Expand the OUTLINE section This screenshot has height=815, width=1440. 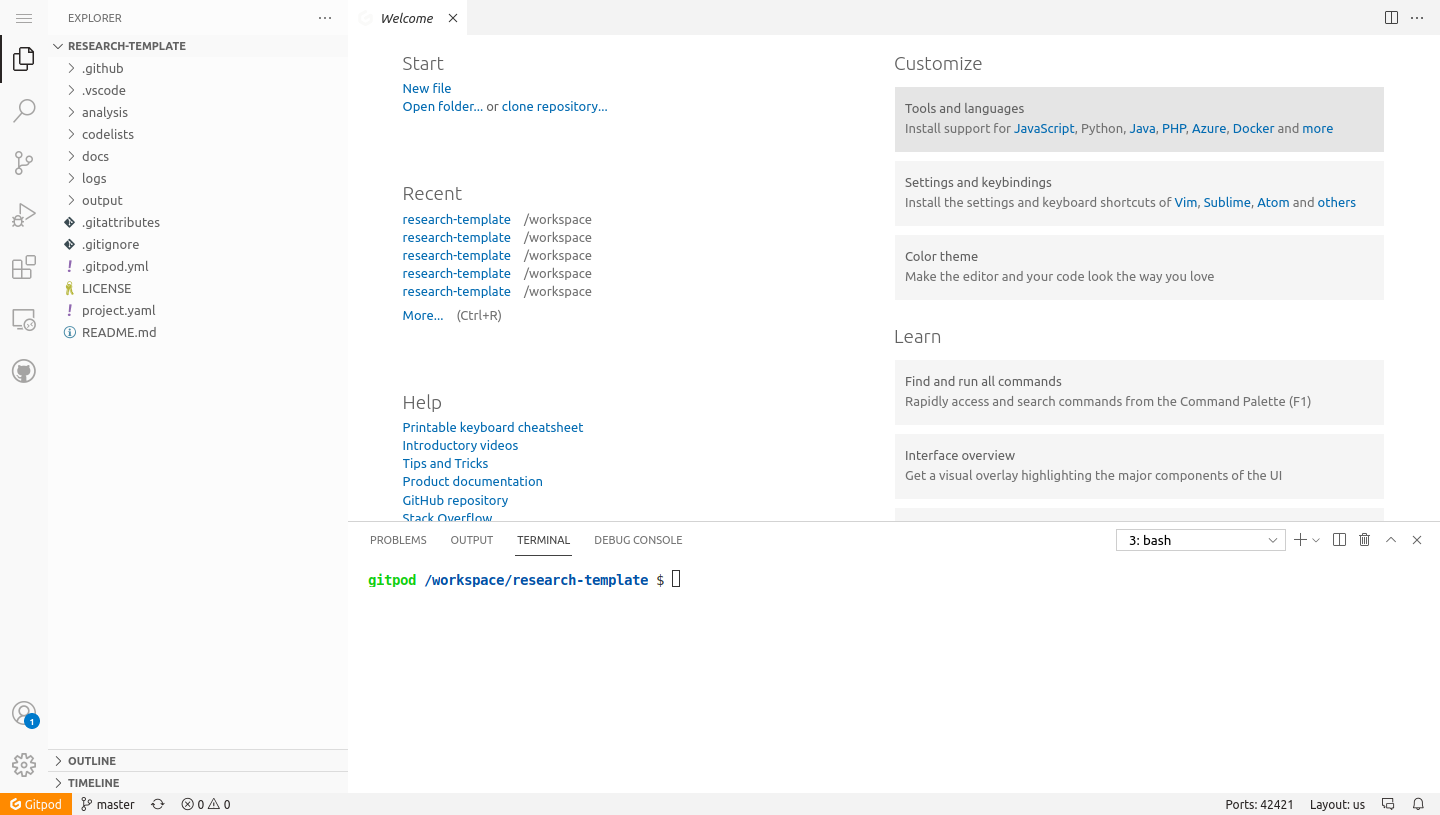198,761
